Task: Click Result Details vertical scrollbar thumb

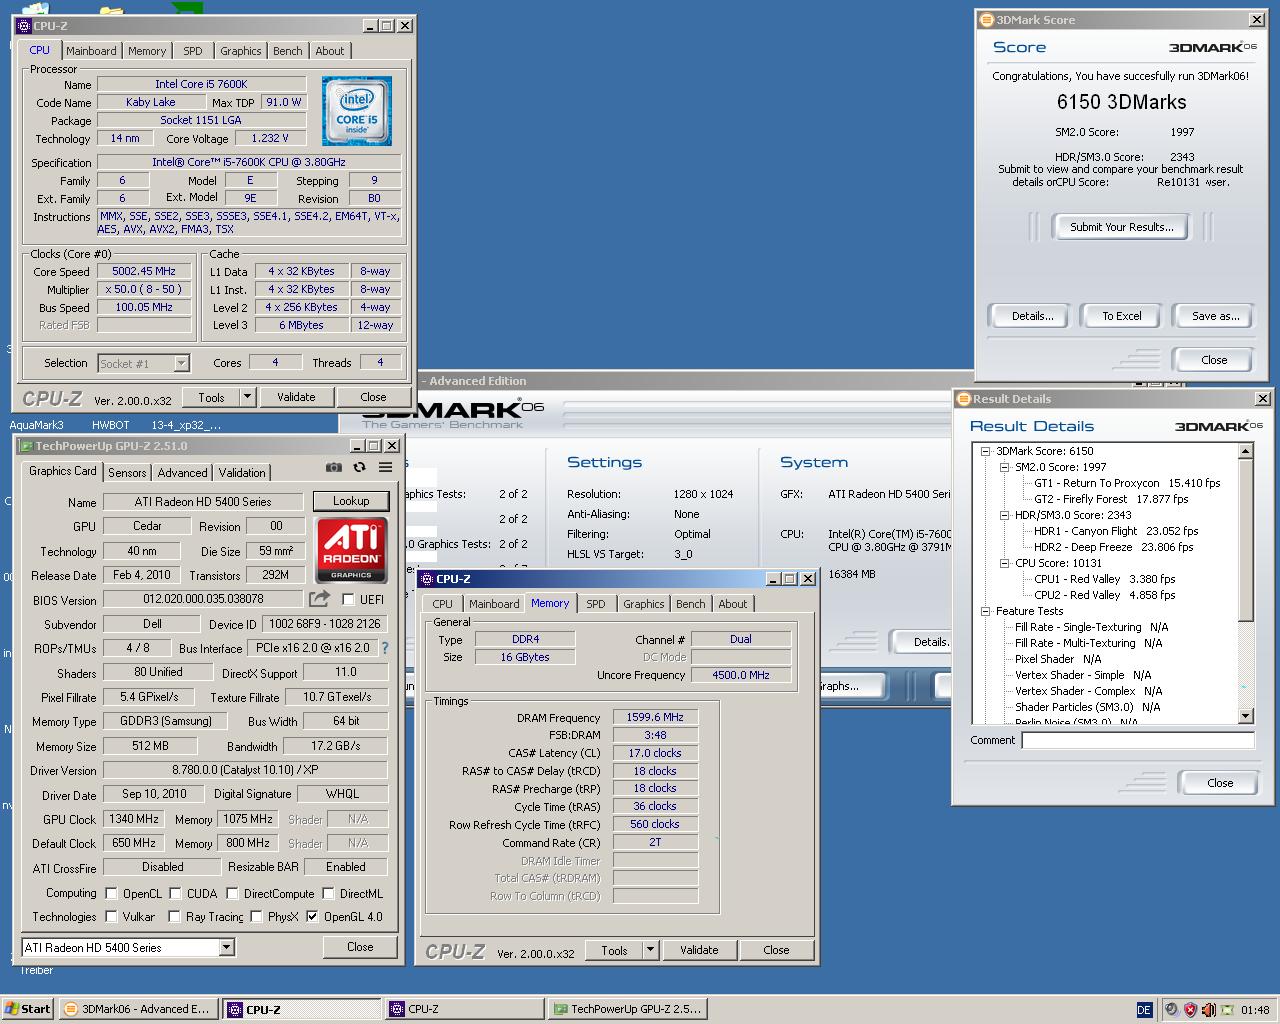Action: (1246, 539)
